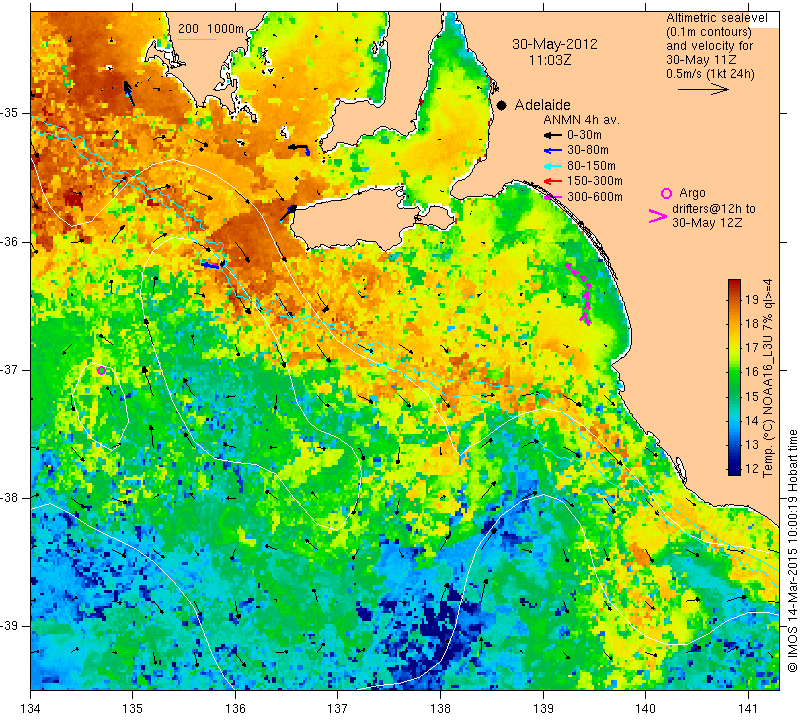The image size is (800, 720).
Task: Select the cyan 80-150m legend arrow
Action: tap(552, 166)
